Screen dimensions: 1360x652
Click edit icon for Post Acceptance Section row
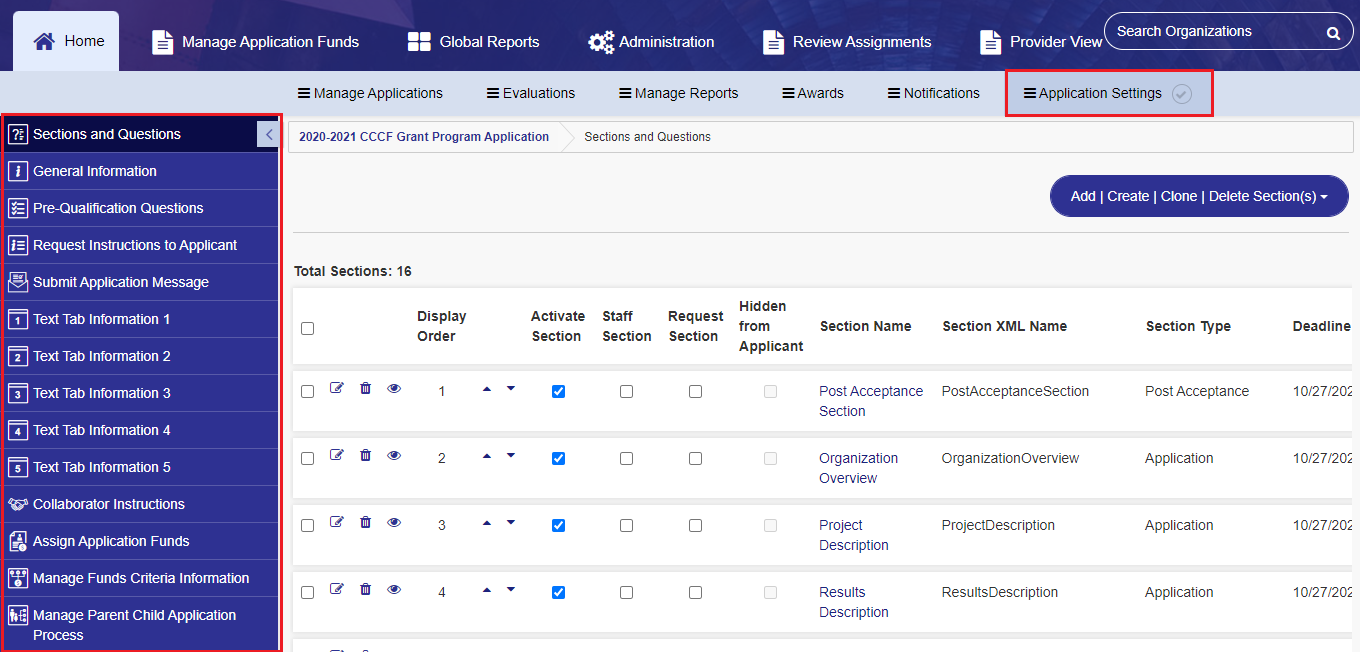[337, 388]
